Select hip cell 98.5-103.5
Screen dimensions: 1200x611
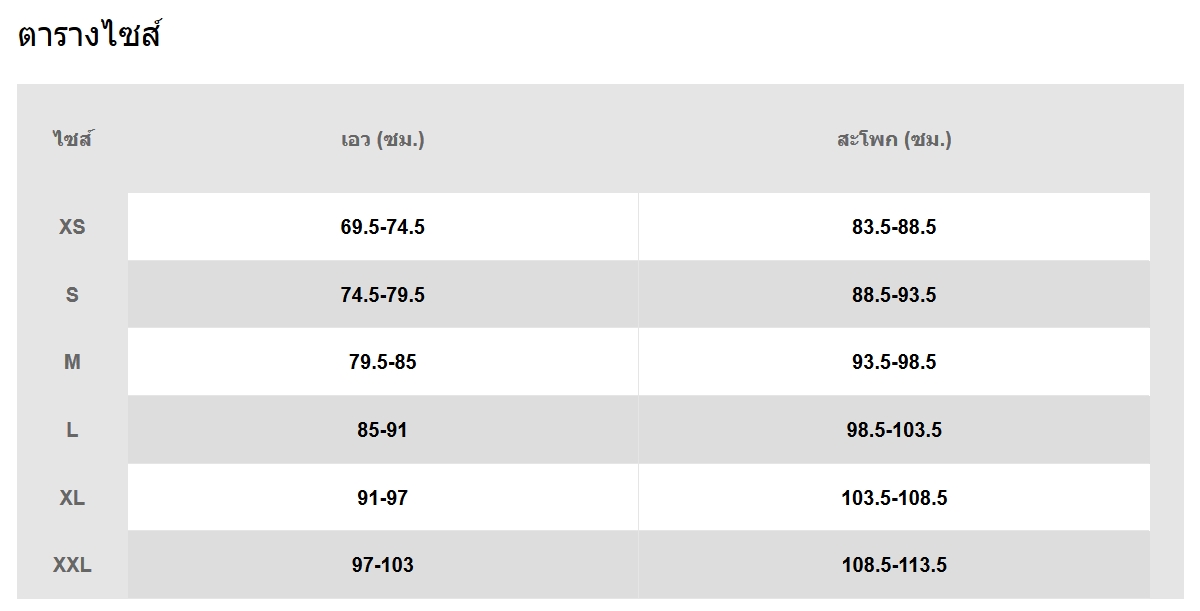pos(893,430)
